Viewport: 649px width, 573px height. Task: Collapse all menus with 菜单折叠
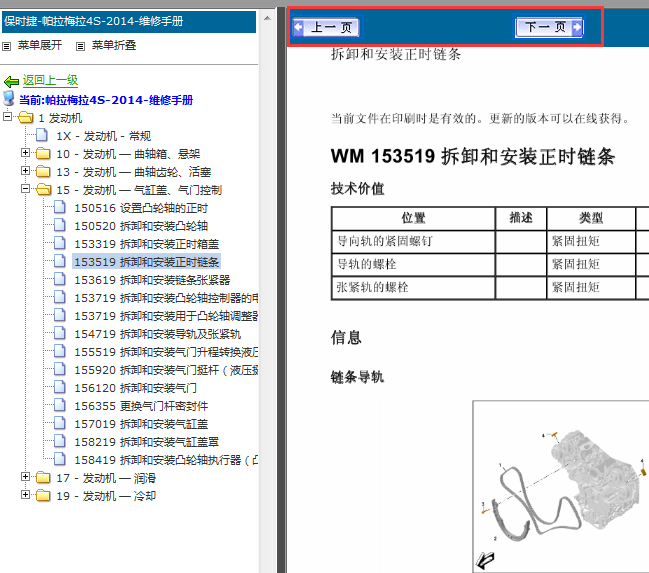[x=114, y=45]
